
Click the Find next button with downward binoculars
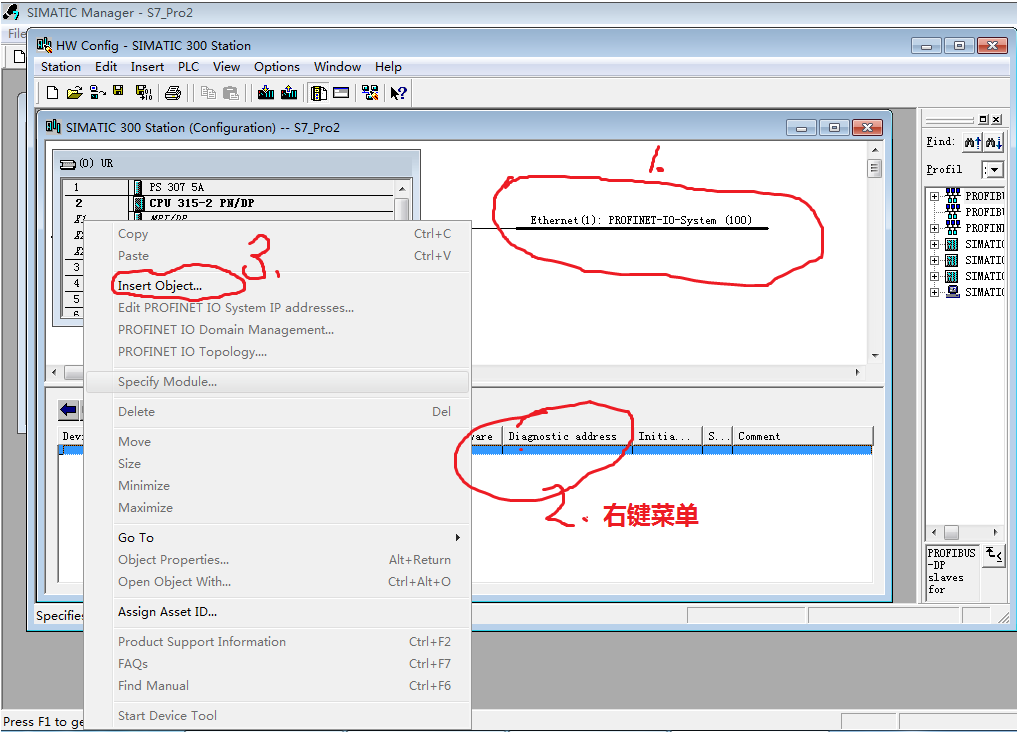993,141
